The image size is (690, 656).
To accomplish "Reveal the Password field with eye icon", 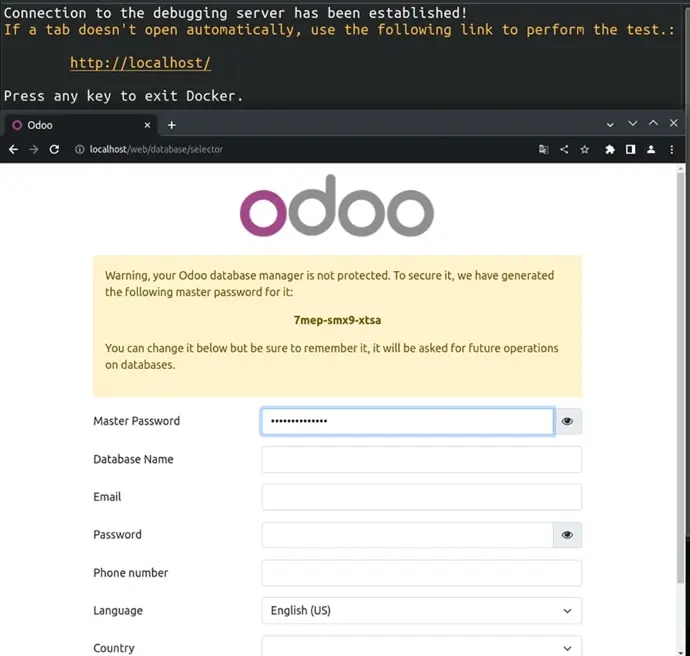I will pyautogui.click(x=567, y=535).
